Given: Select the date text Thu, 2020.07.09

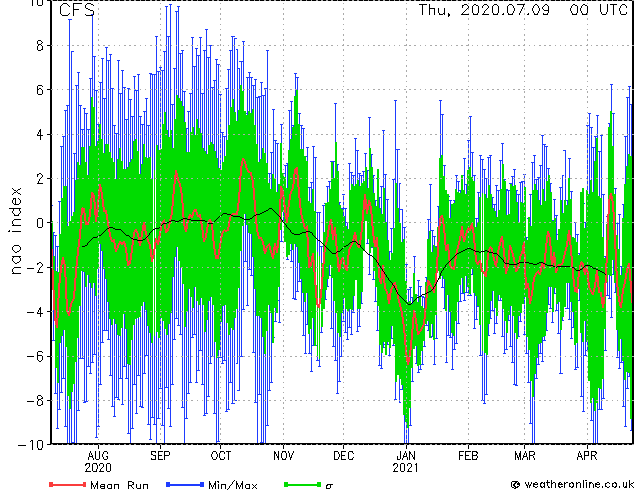Looking at the screenshot, I should click(x=484, y=10).
